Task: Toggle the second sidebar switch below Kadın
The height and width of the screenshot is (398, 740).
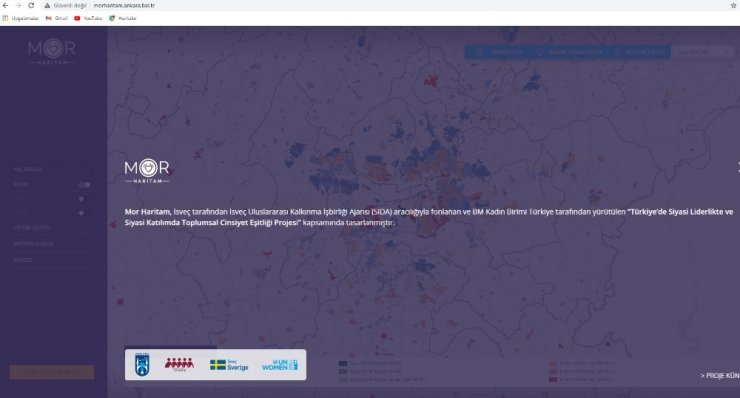Action: (82, 199)
